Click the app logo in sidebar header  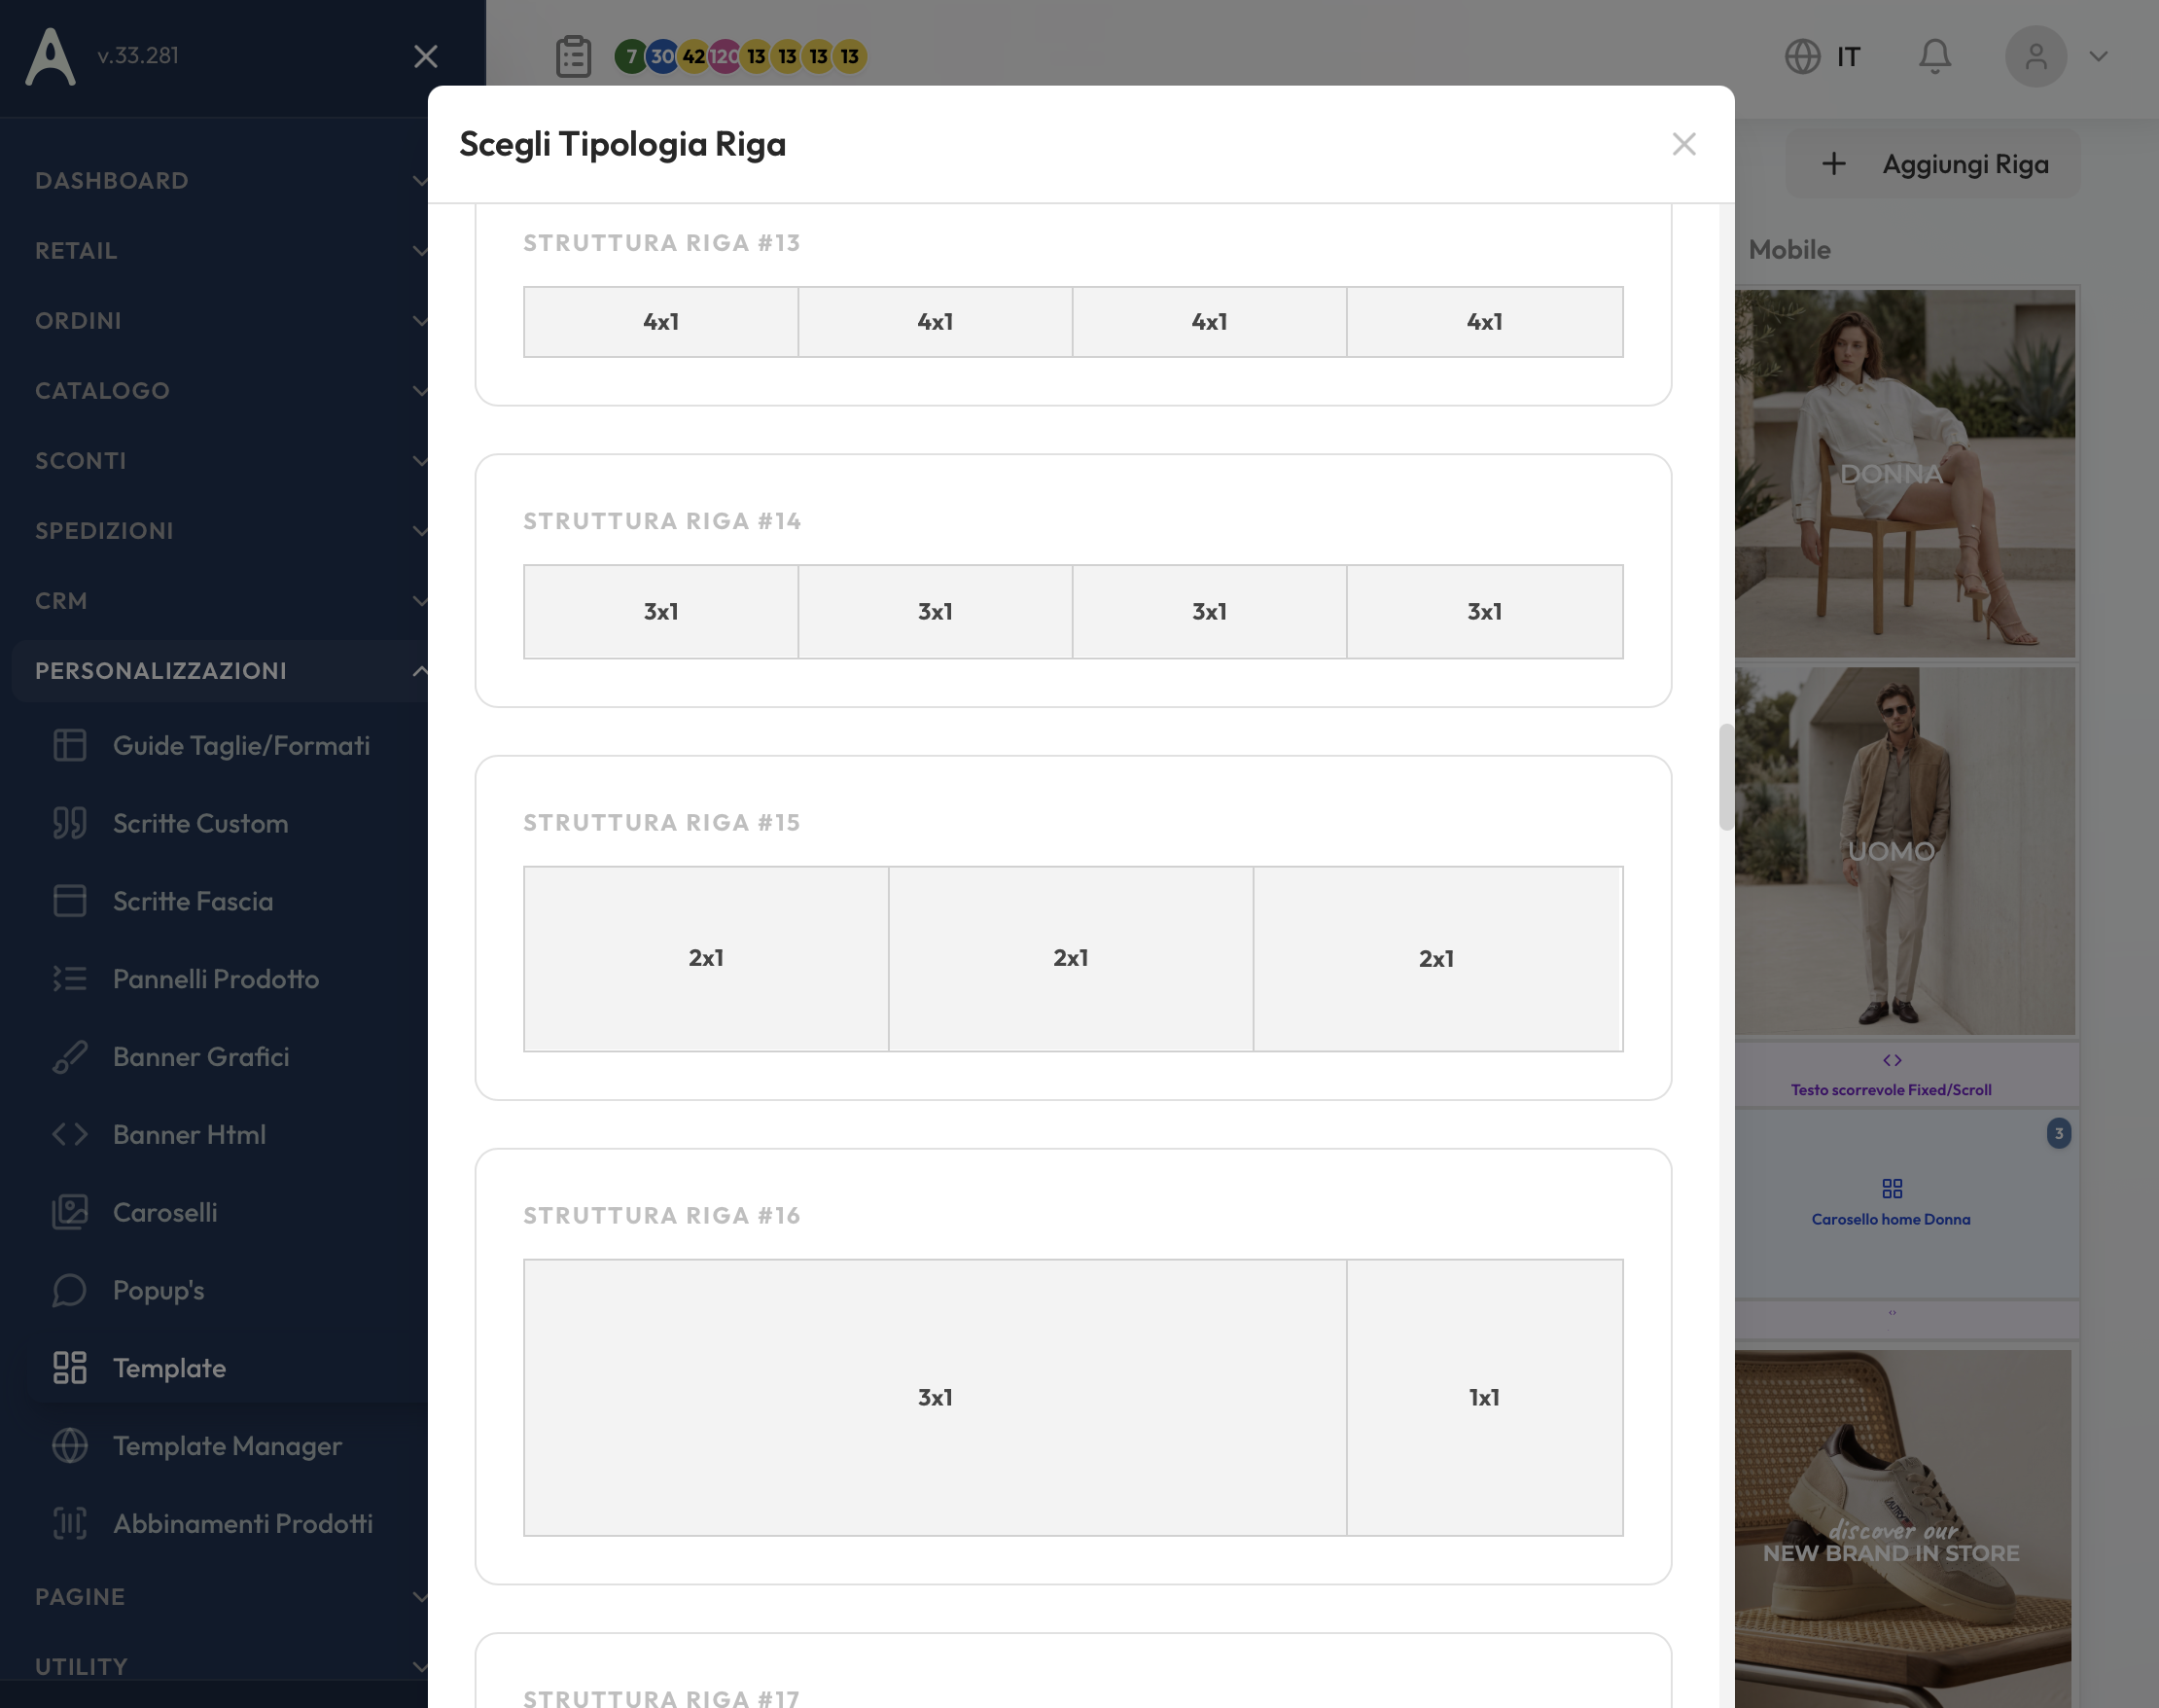50,56
